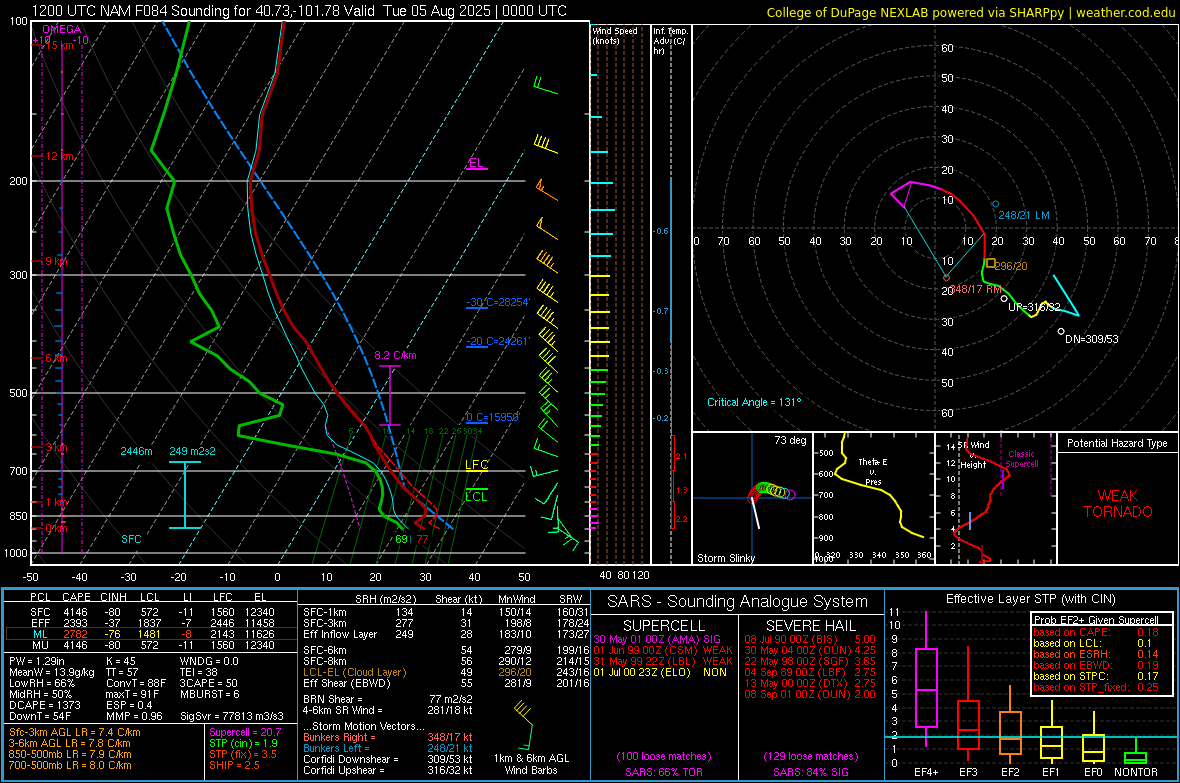Click the Storm Slinky panel label

click(x=725, y=558)
